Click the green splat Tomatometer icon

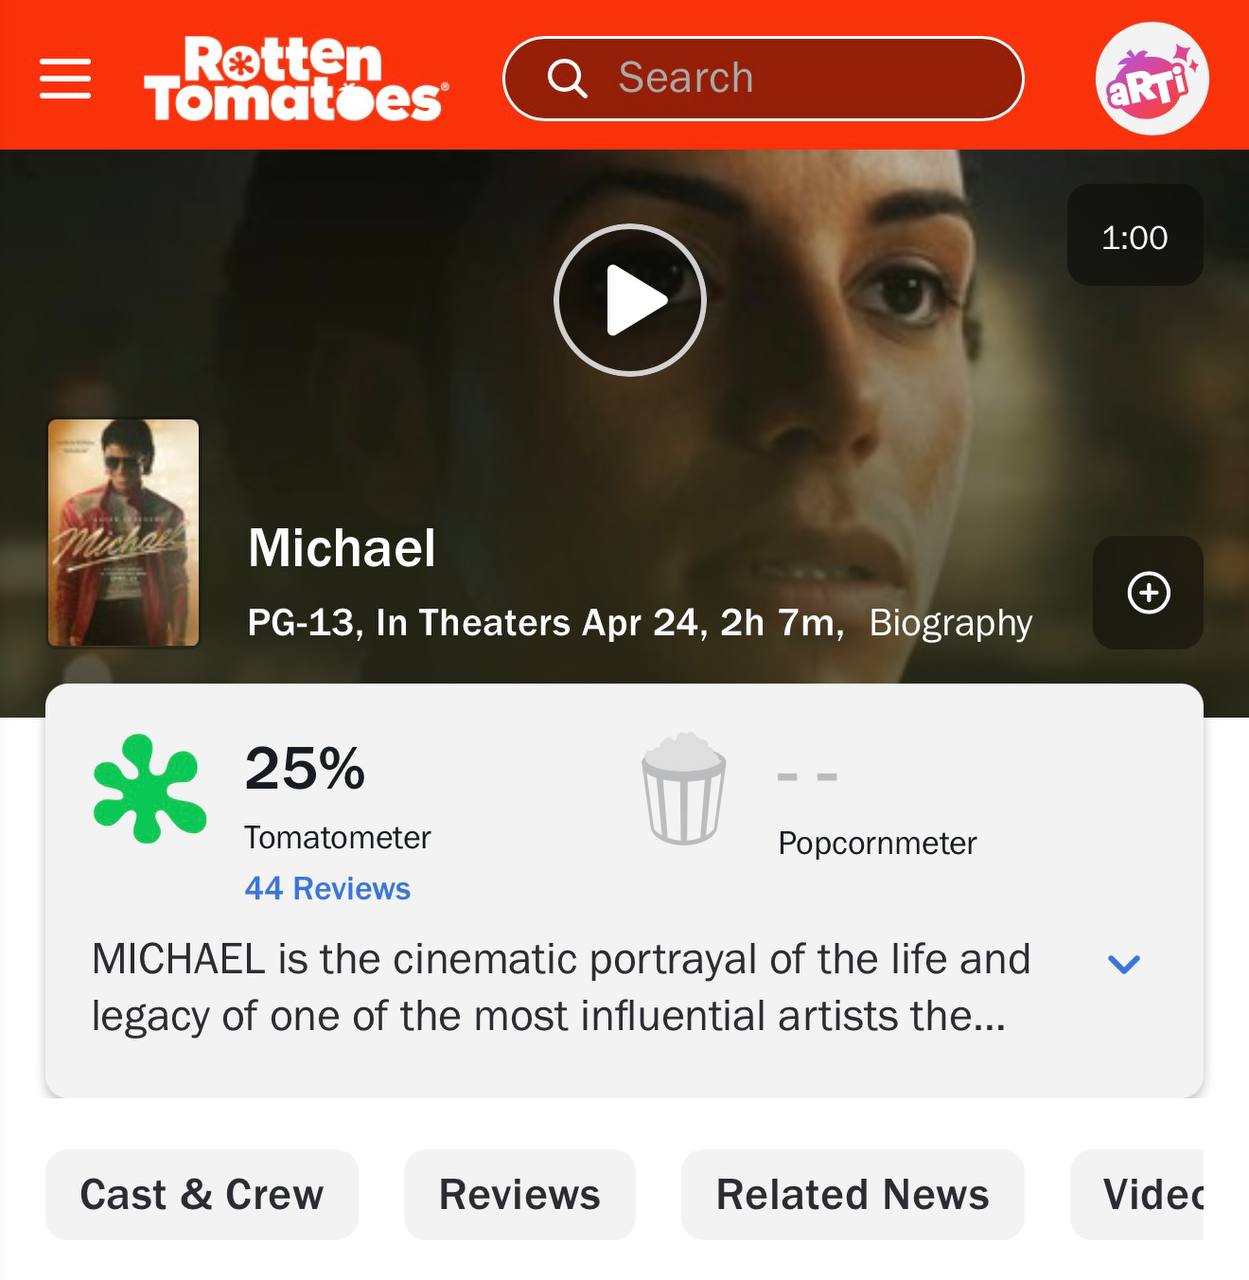149,789
